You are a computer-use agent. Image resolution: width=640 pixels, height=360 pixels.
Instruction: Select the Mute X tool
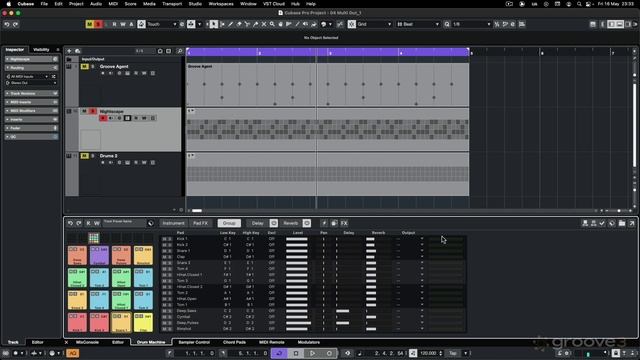[264, 24]
